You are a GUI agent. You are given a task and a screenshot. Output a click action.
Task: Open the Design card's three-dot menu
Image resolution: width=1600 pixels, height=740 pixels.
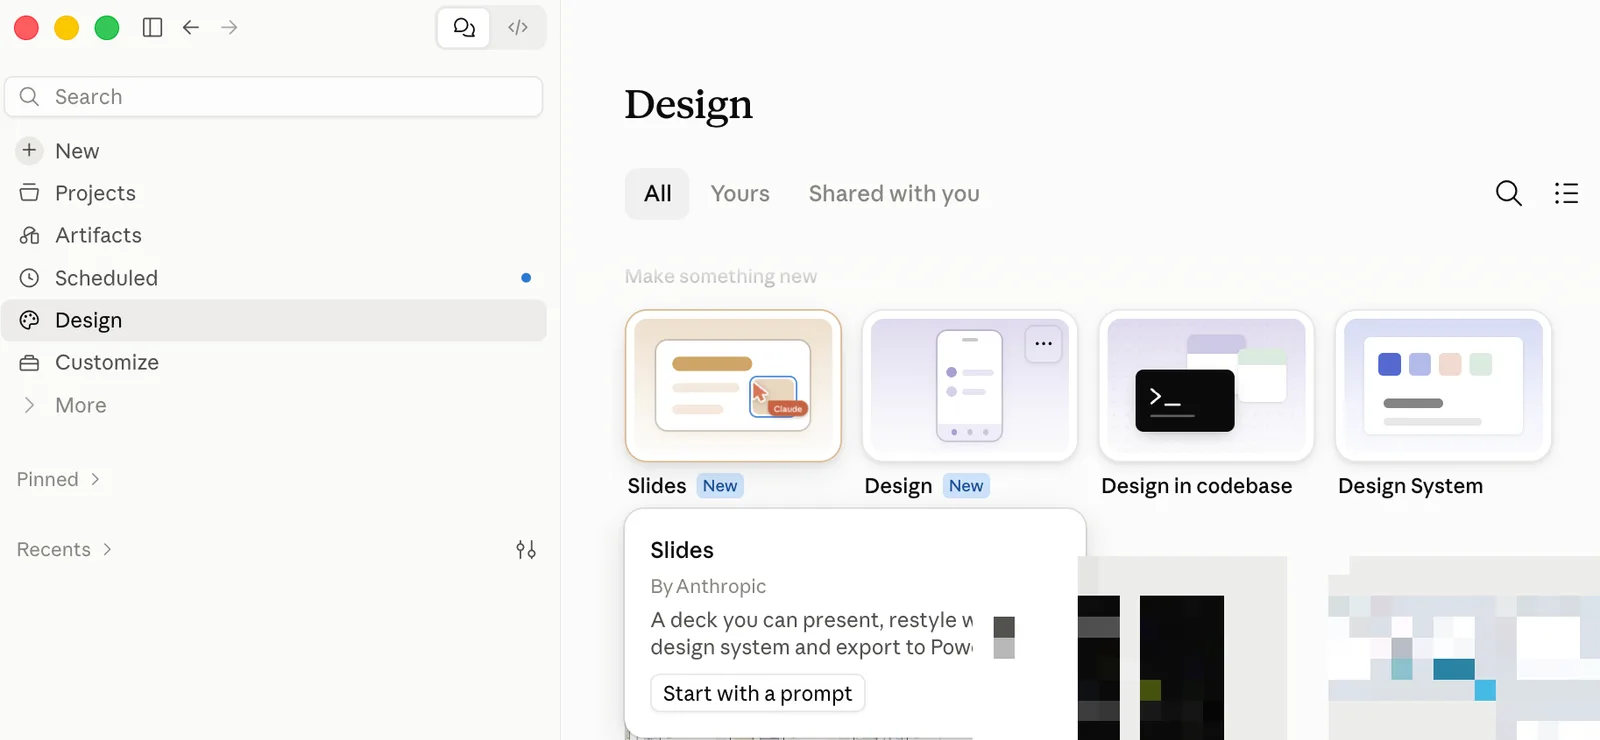pos(1044,344)
